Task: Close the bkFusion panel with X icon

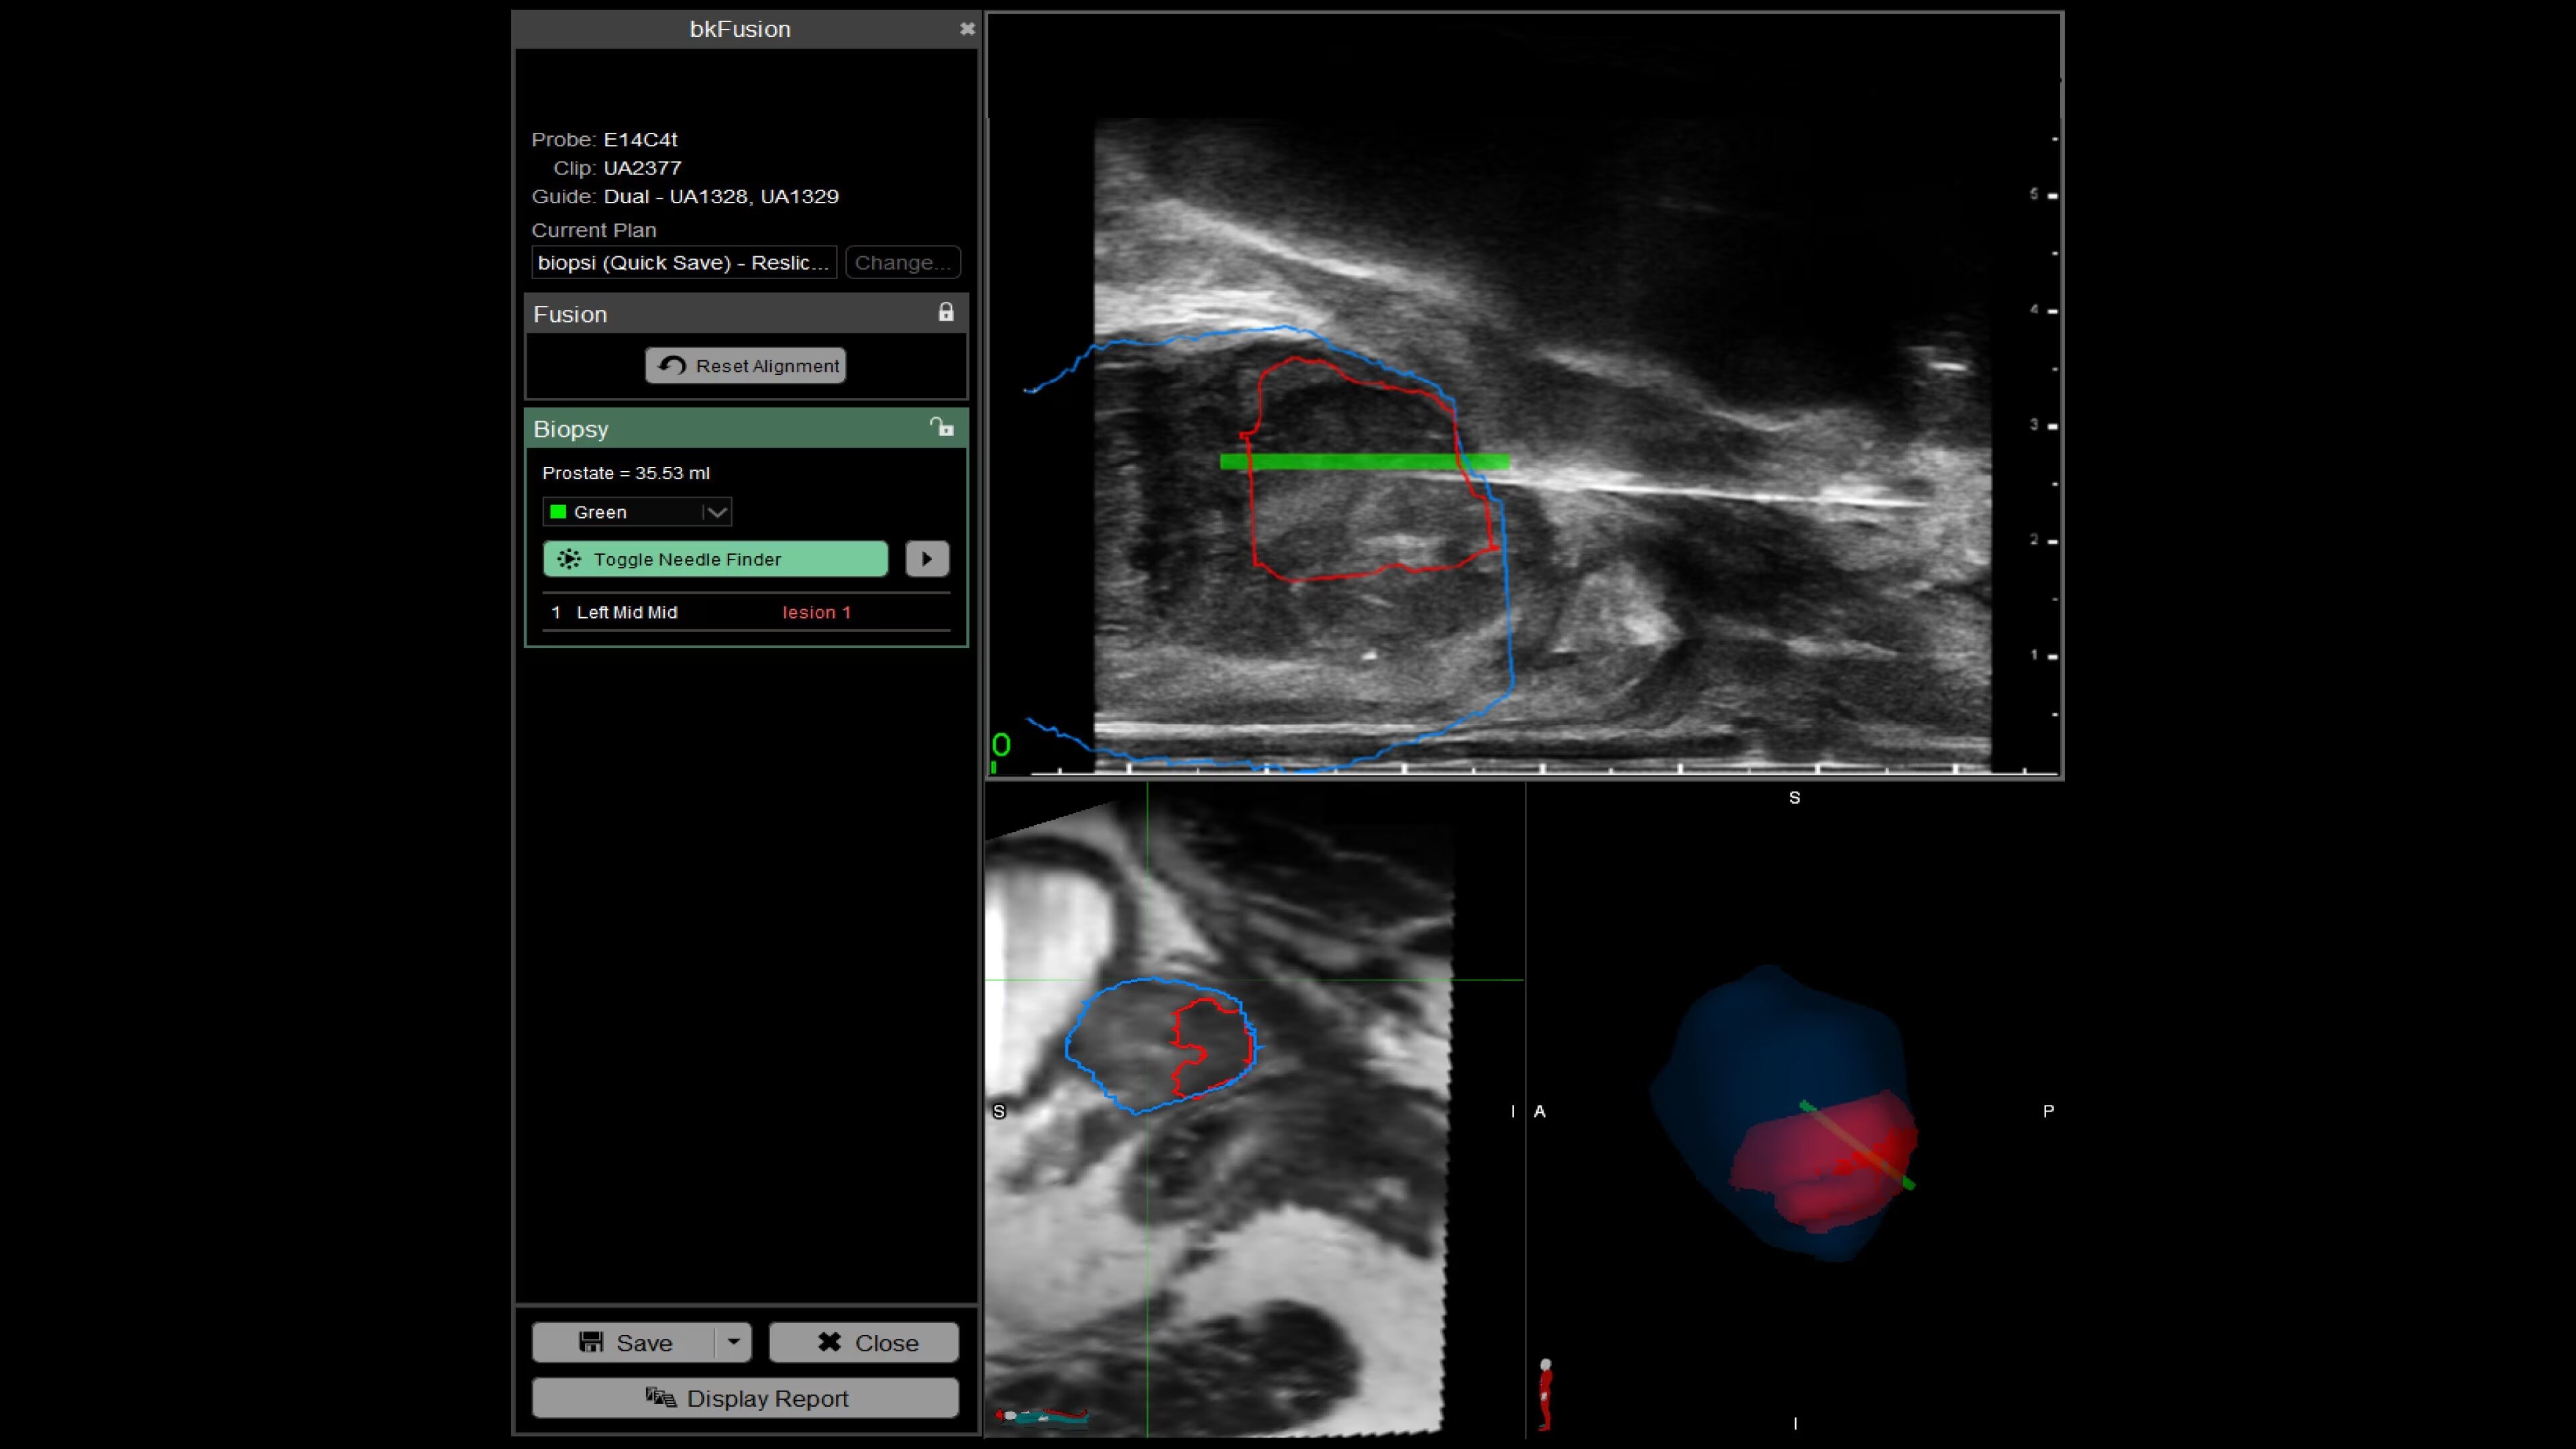Action: 966,29
